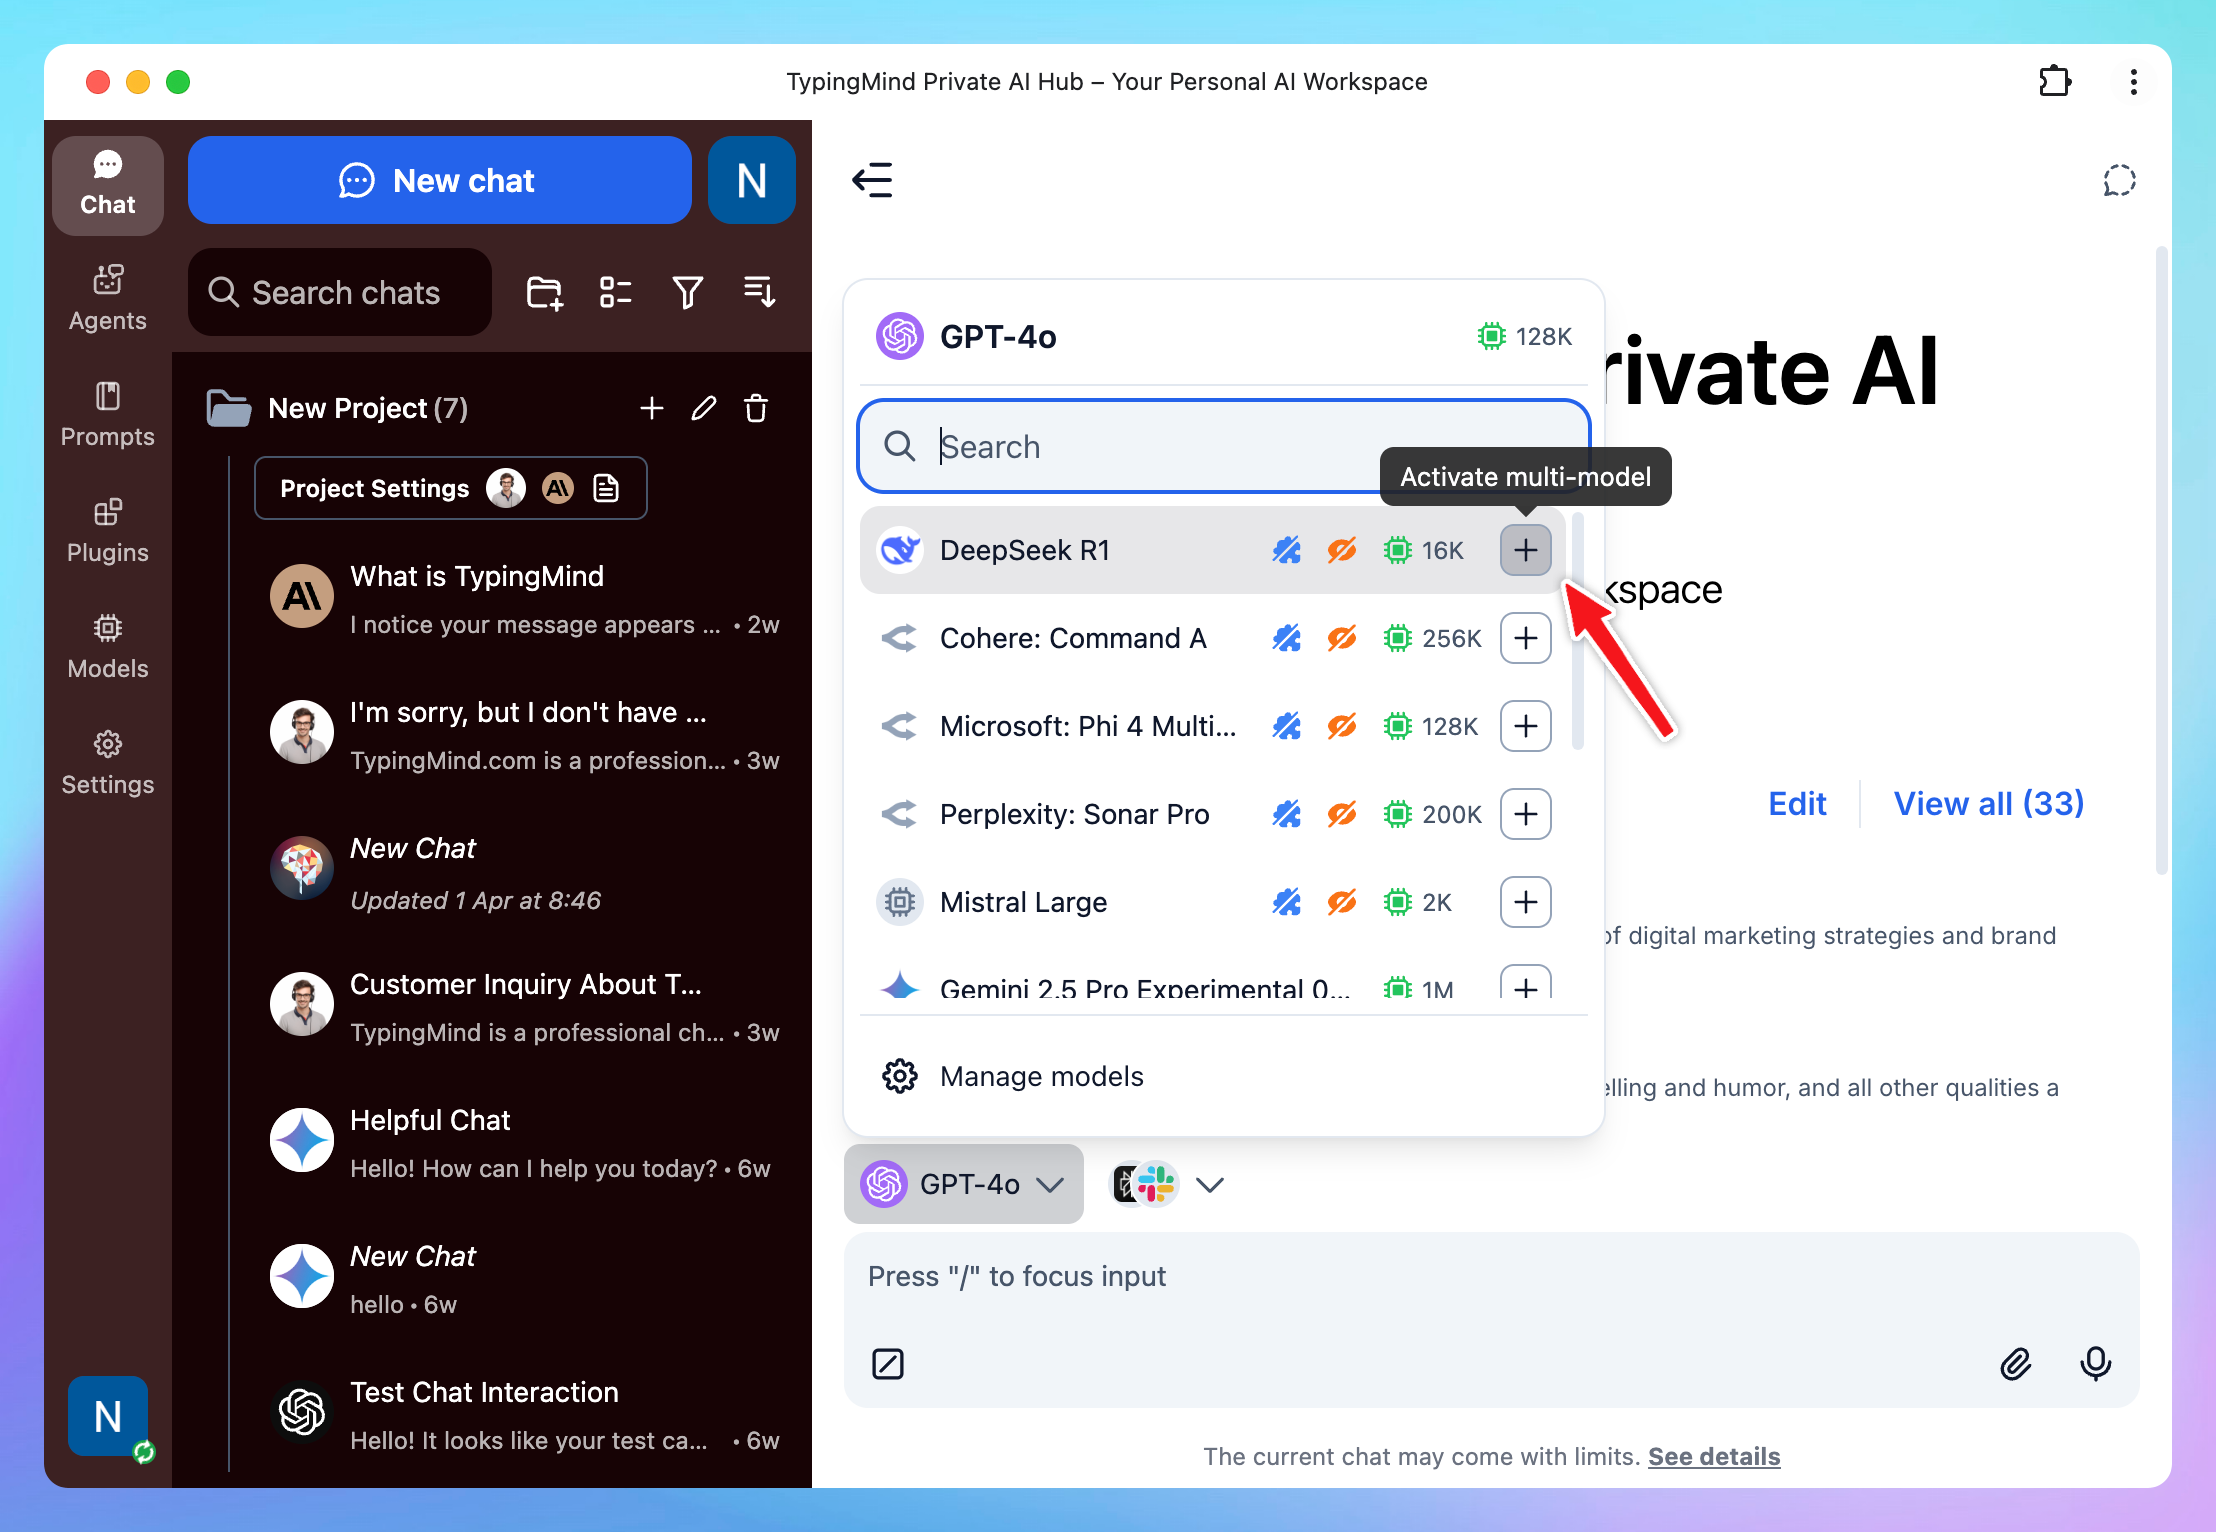Open the 'I'm sorry, but I don't have' chat
The height and width of the screenshot is (1532, 2216).
(x=524, y=735)
